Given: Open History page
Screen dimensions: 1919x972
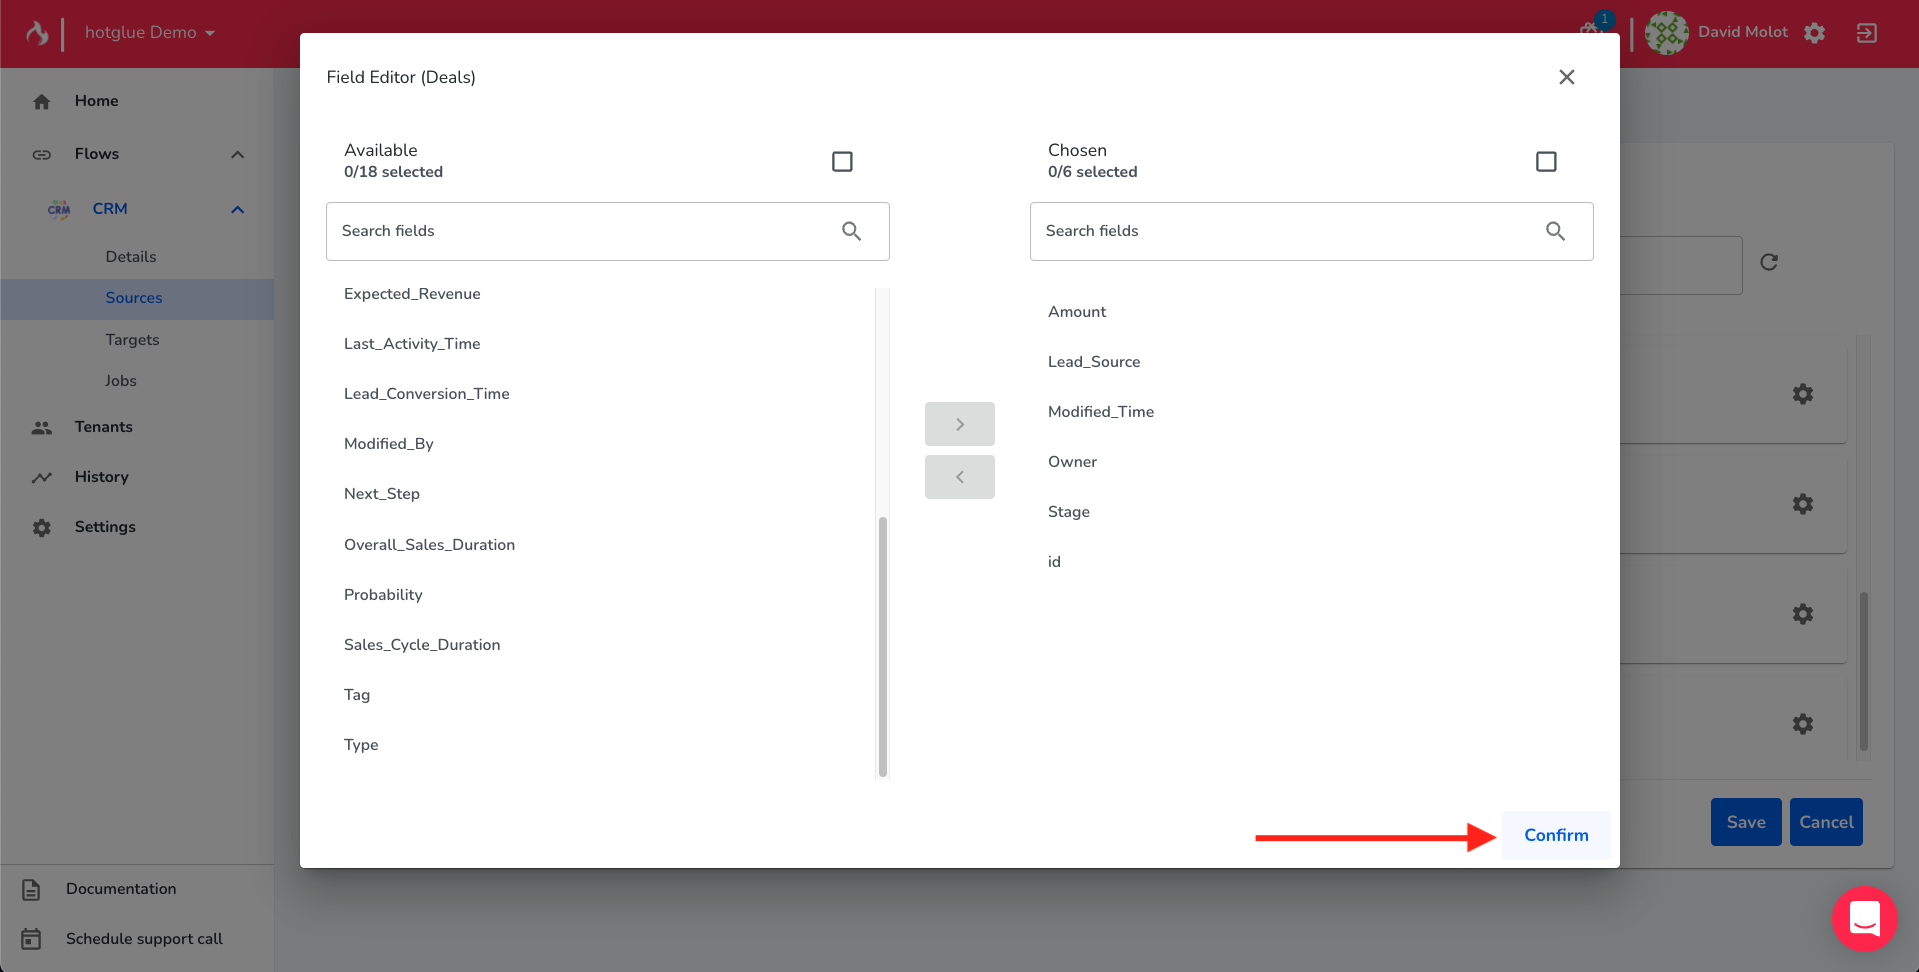Looking at the screenshot, I should coord(101,477).
